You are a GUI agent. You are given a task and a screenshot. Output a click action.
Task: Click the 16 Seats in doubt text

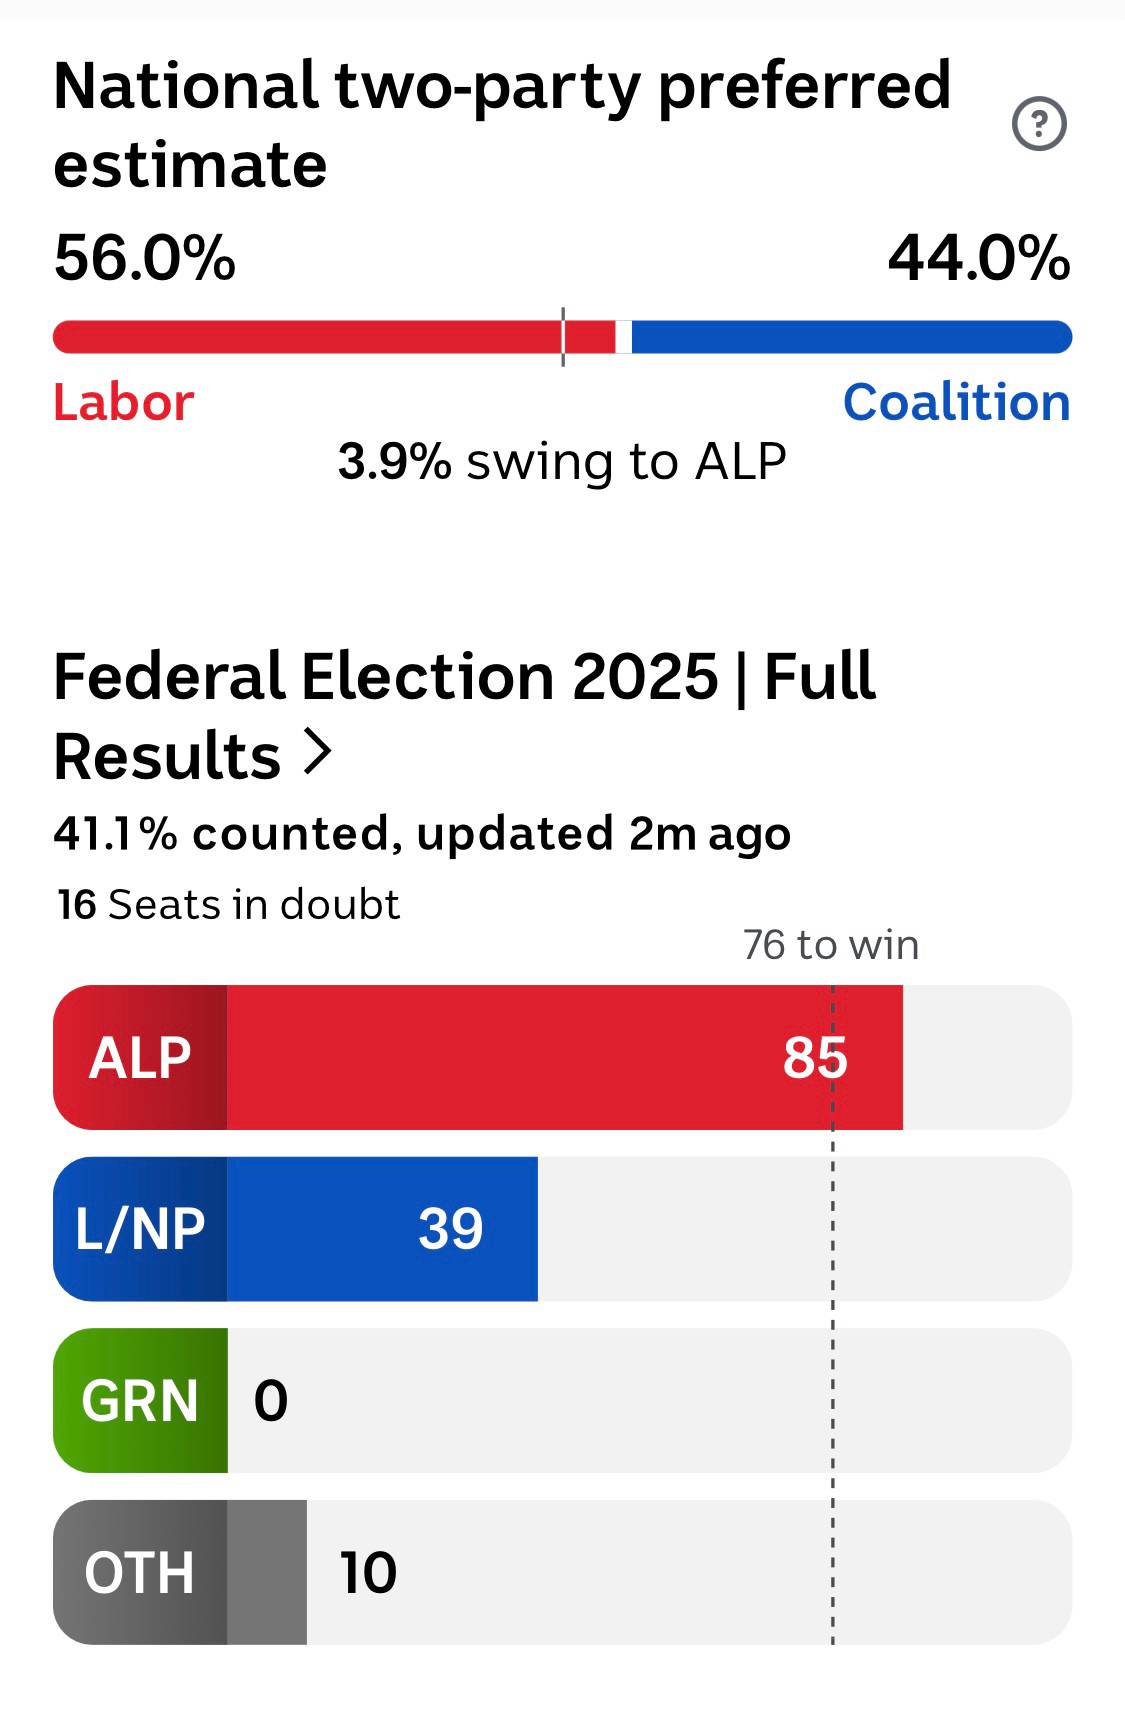228,904
